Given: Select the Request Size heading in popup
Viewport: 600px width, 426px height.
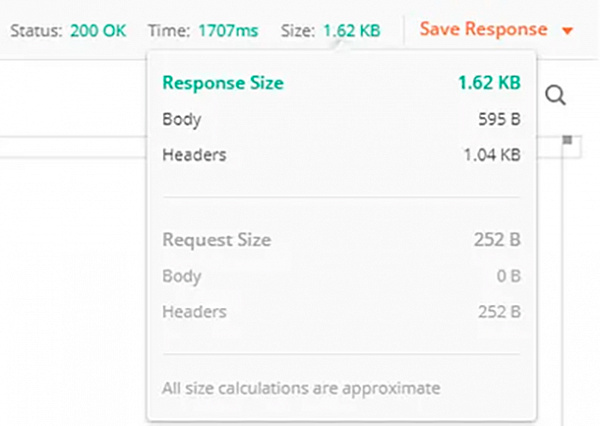Looking at the screenshot, I should pos(216,240).
